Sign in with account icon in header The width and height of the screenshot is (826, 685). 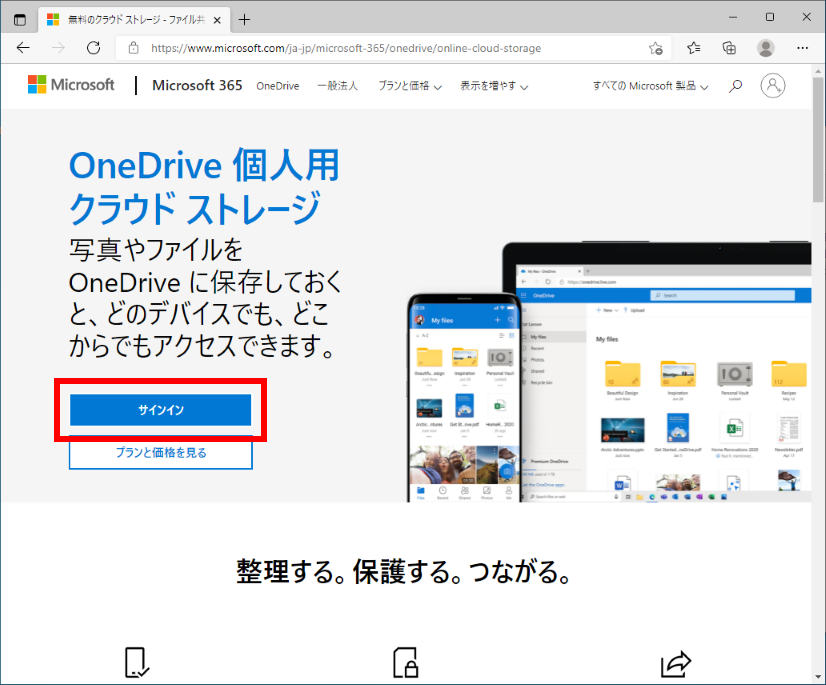pyautogui.click(x=773, y=85)
